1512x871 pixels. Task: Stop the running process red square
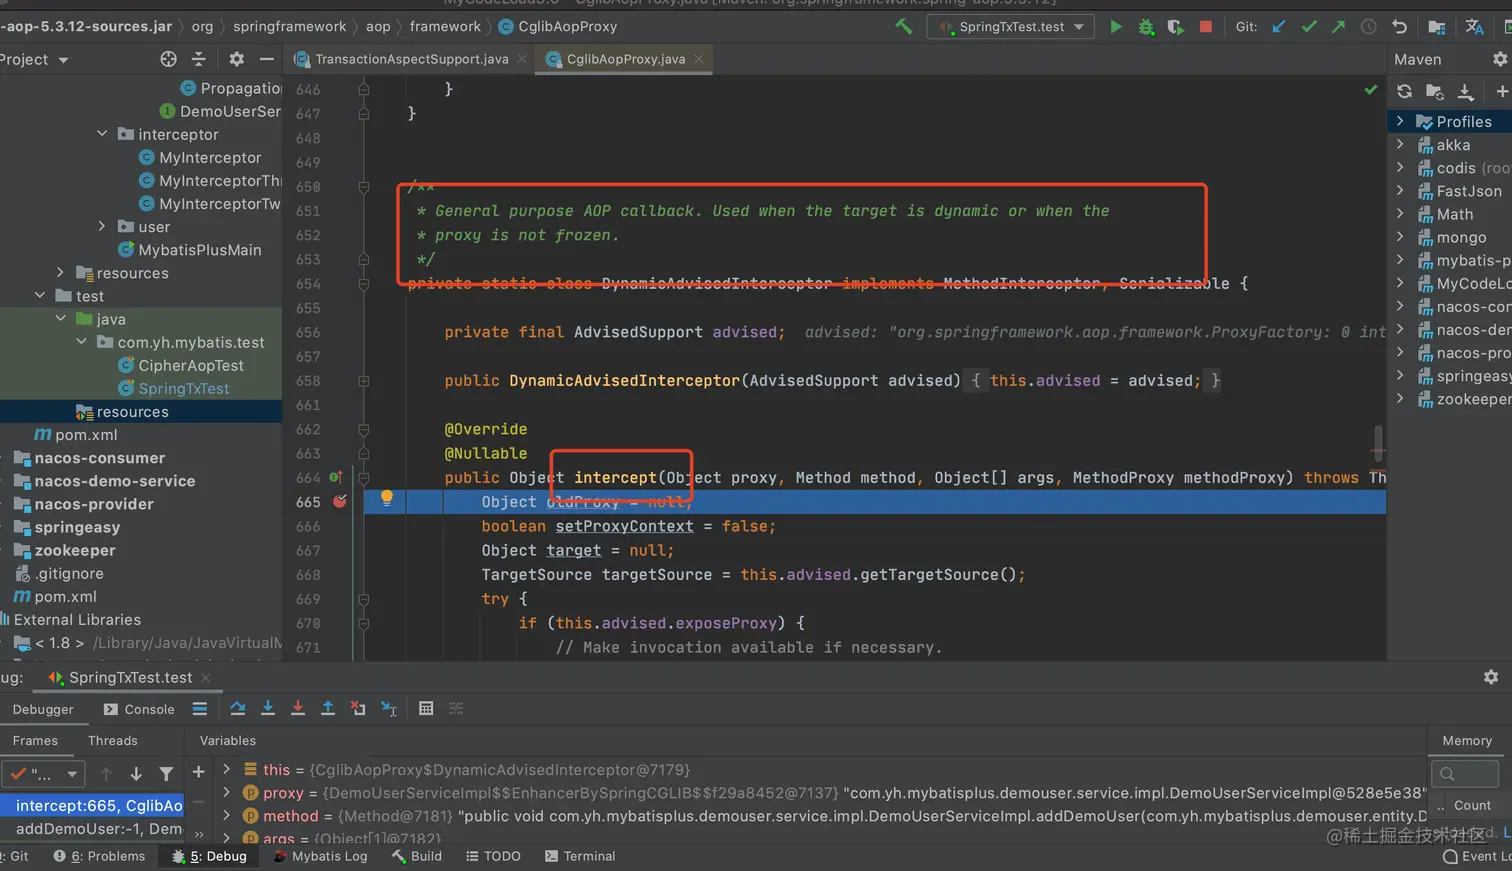(x=1206, y=27)
